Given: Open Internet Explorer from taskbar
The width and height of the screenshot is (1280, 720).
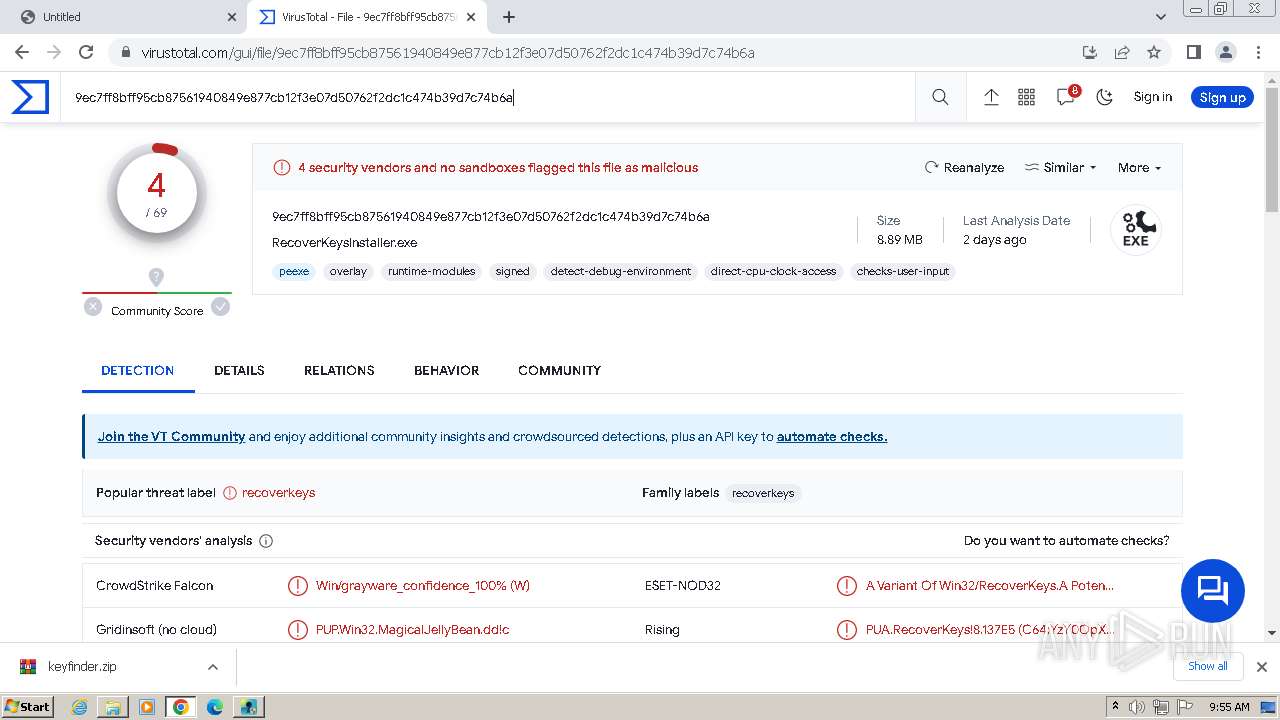Looking at the screenshot, I should click(x=79, y=707).
